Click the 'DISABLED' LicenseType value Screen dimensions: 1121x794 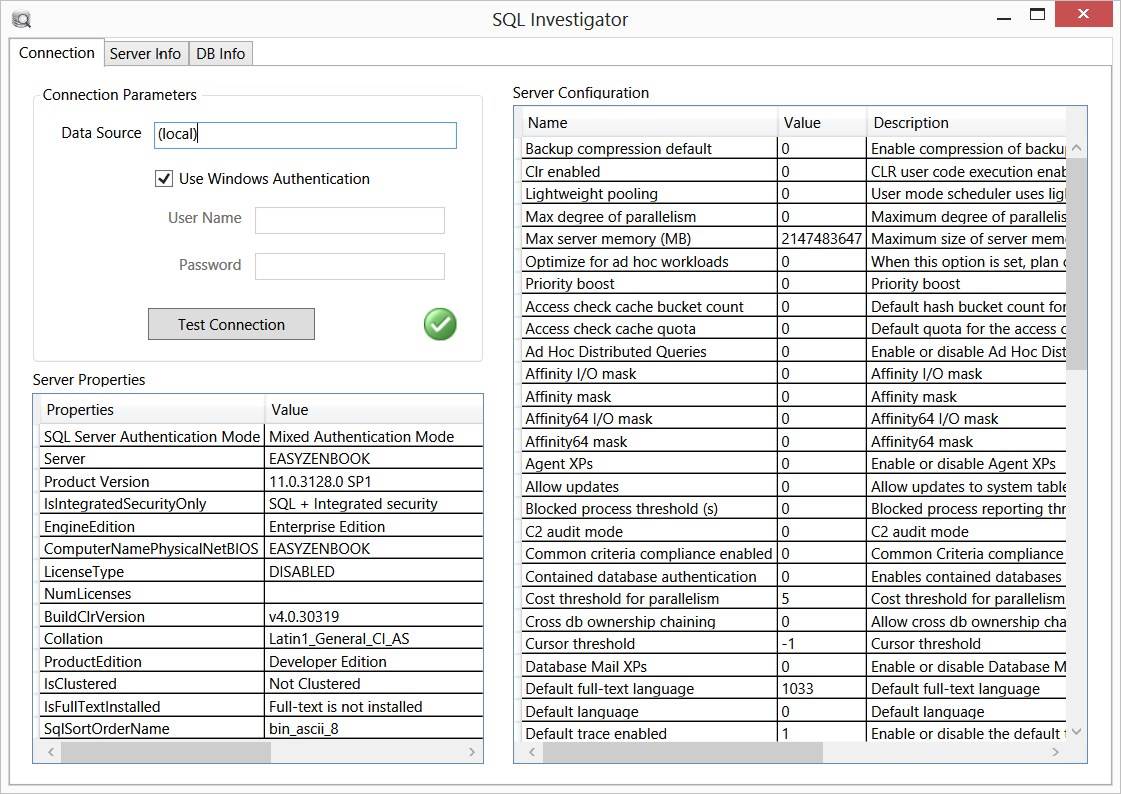374,572
